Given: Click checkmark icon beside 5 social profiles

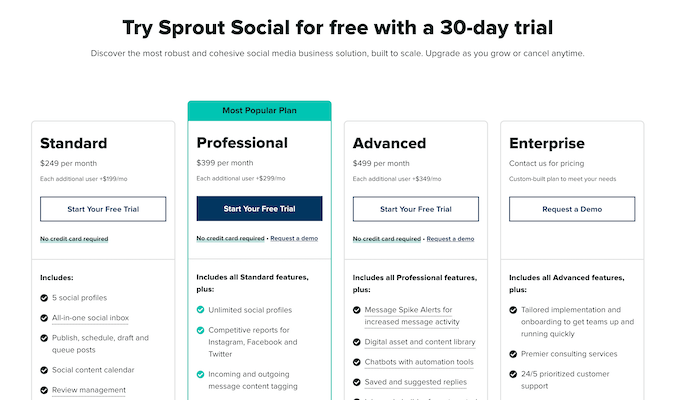Looking at the screenshot, I should pos(44,298).
